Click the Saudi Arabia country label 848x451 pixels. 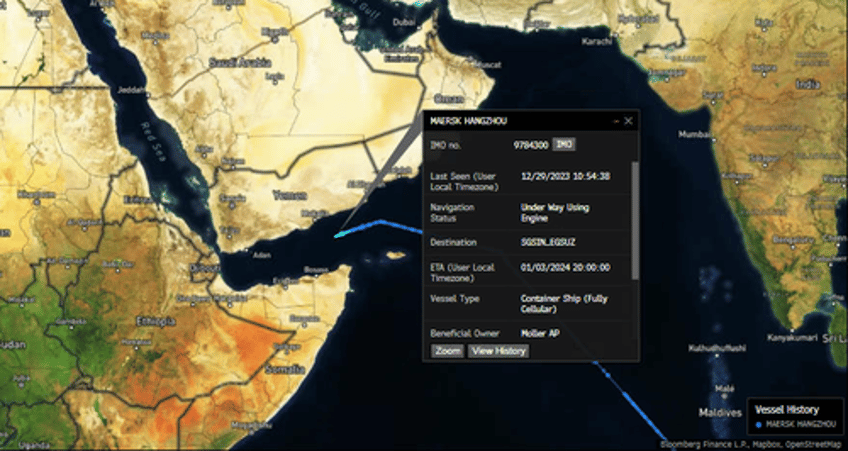(240, 63)
